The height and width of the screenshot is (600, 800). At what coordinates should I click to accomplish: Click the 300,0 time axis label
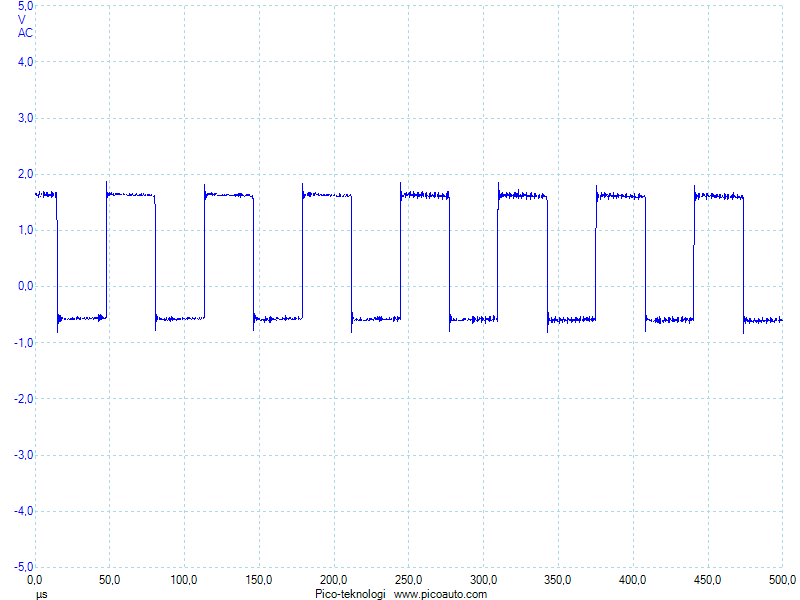click(483, 580)
